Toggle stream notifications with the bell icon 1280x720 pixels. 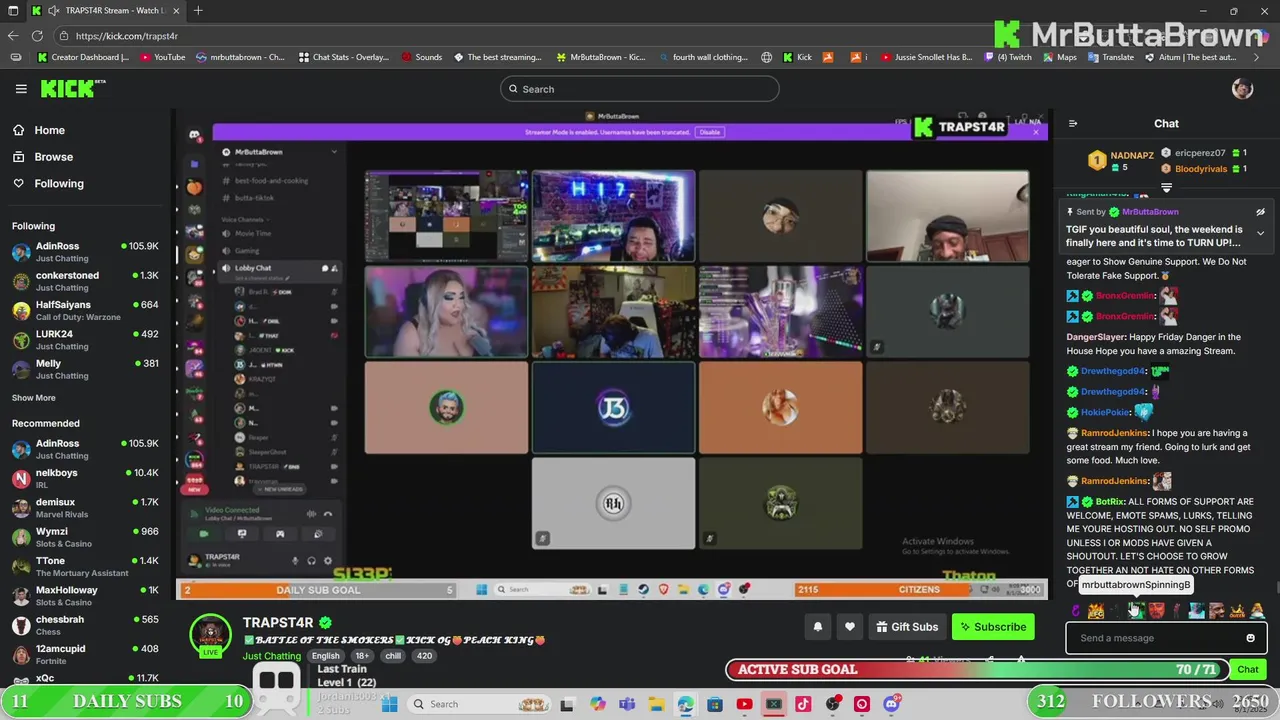tap(817, 627)
